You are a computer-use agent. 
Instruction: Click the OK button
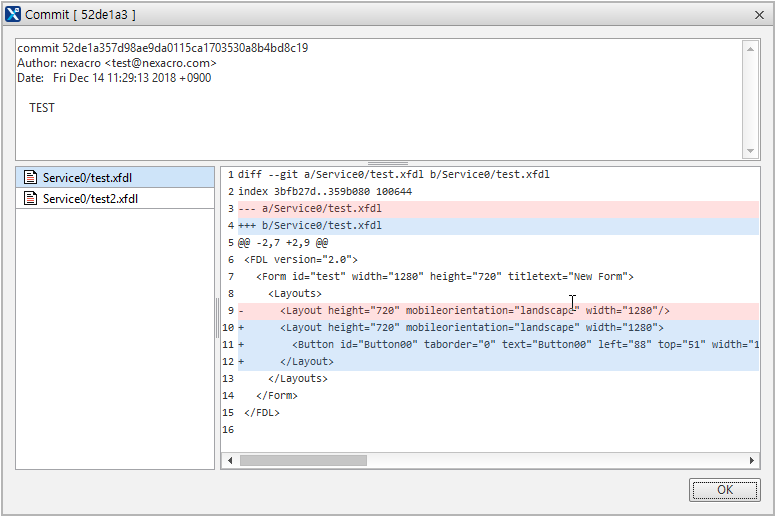click(x=724, y=490)
